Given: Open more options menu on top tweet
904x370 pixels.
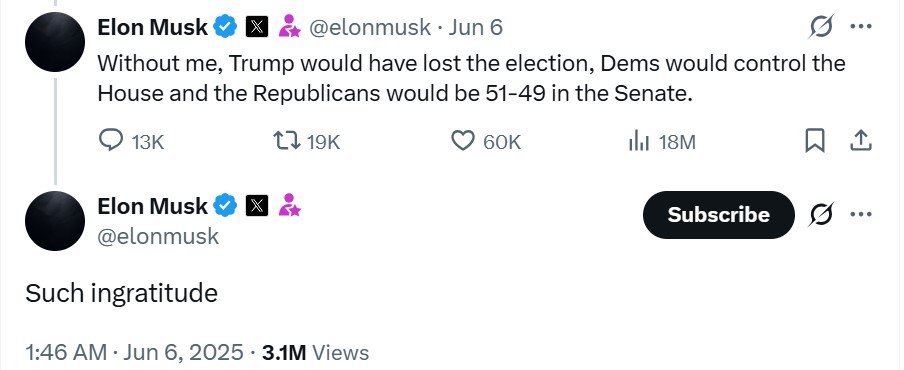Looking at the screenshot, I should (861, 27).
